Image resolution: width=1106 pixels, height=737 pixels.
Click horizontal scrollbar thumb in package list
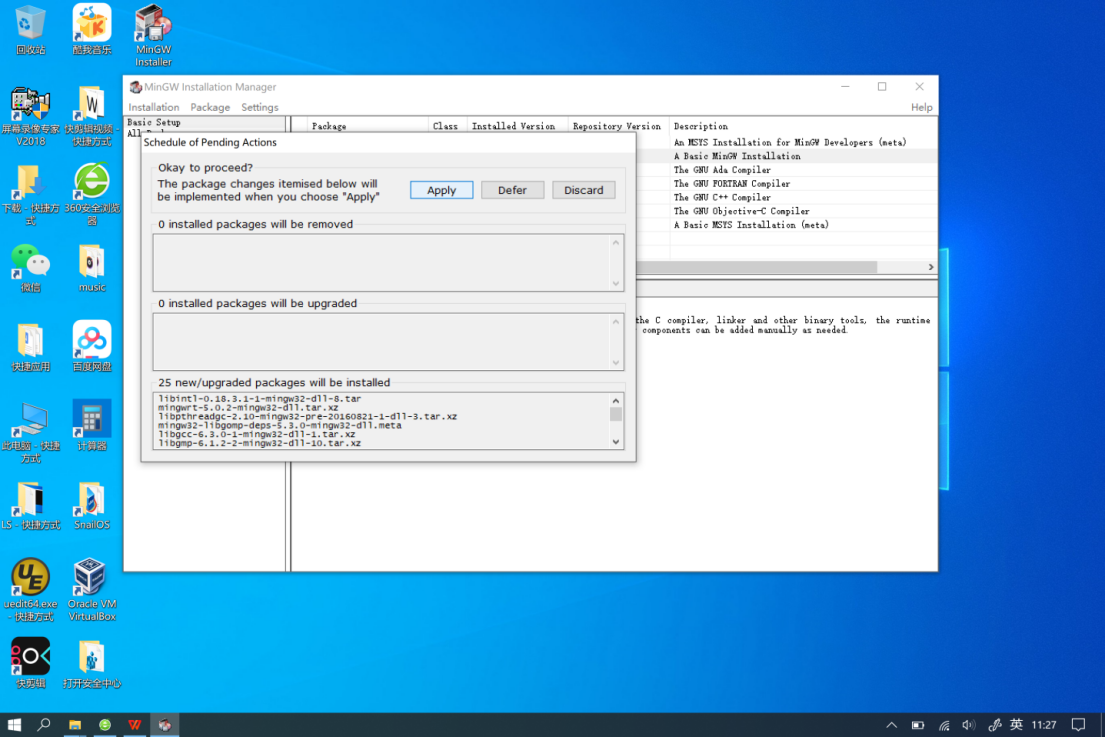[756, 267]
